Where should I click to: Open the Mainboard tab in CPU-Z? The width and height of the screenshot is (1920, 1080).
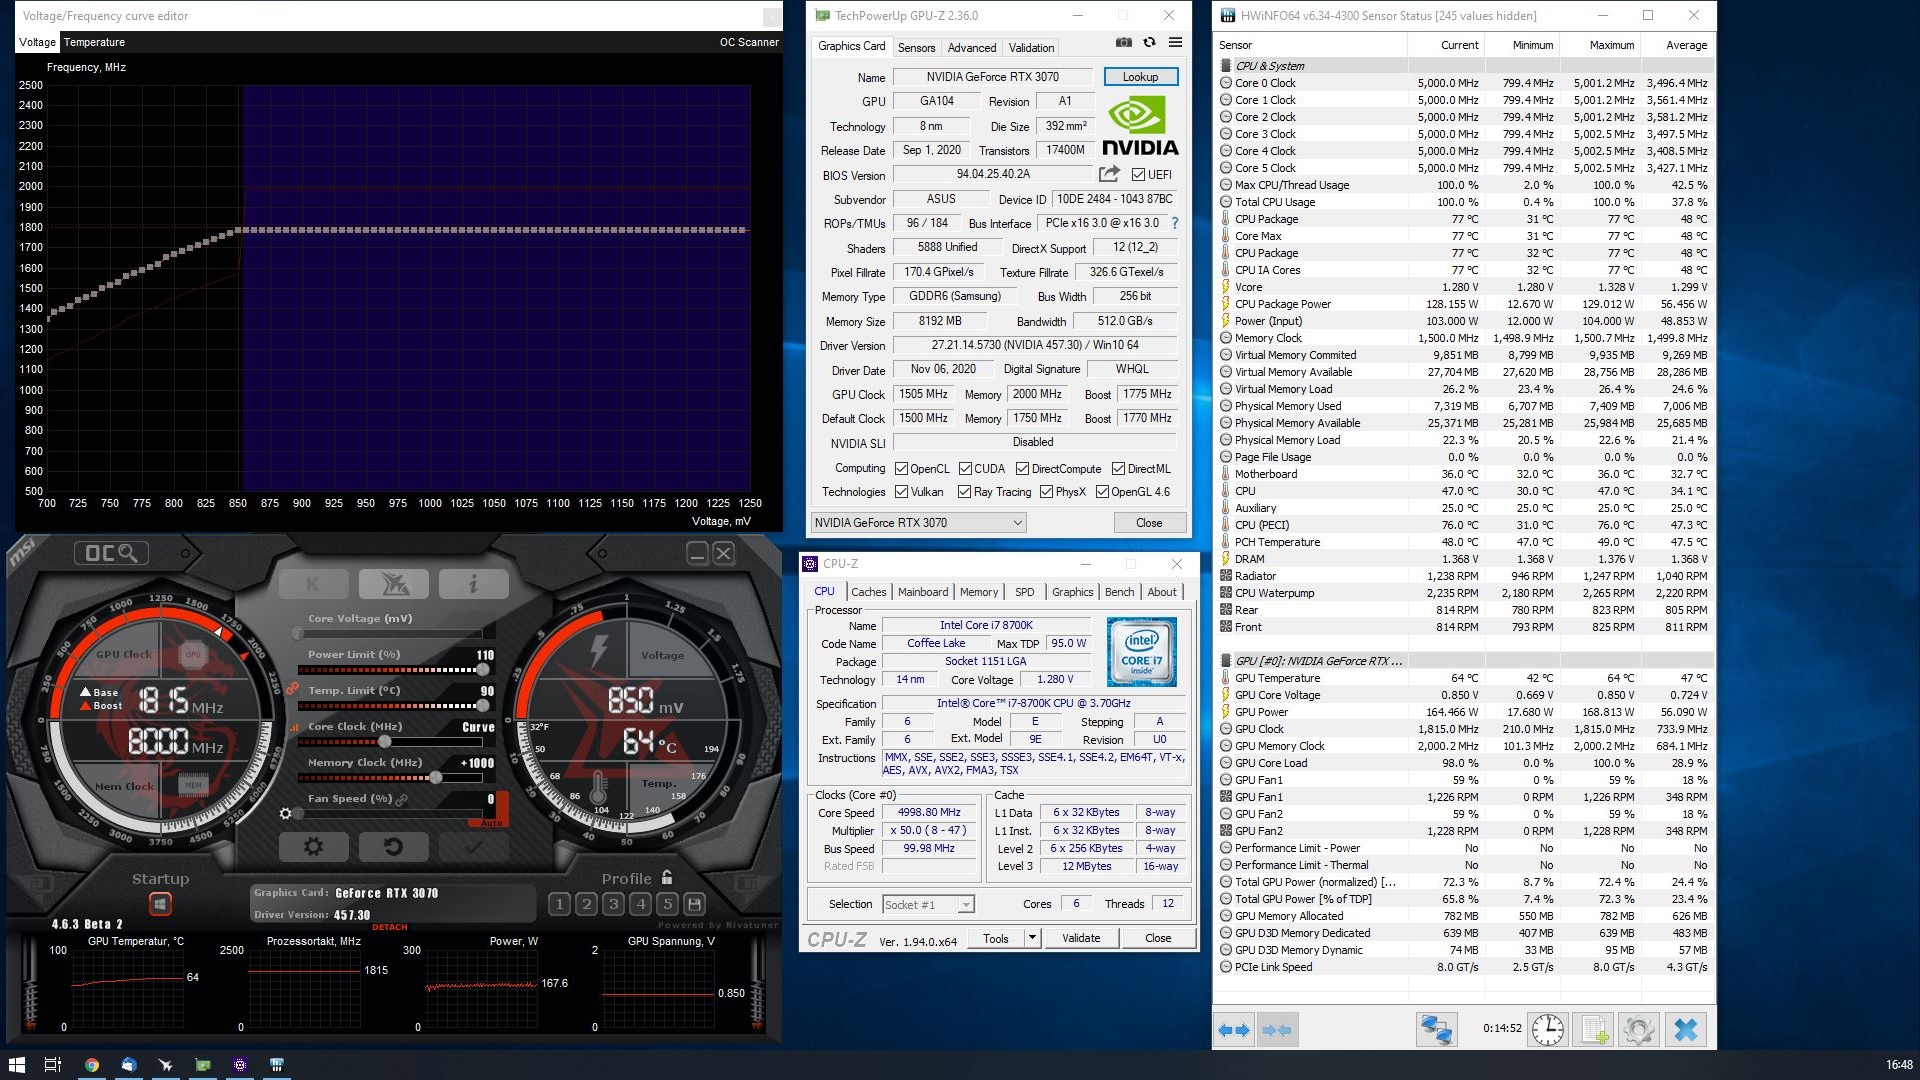click(922, 592)
